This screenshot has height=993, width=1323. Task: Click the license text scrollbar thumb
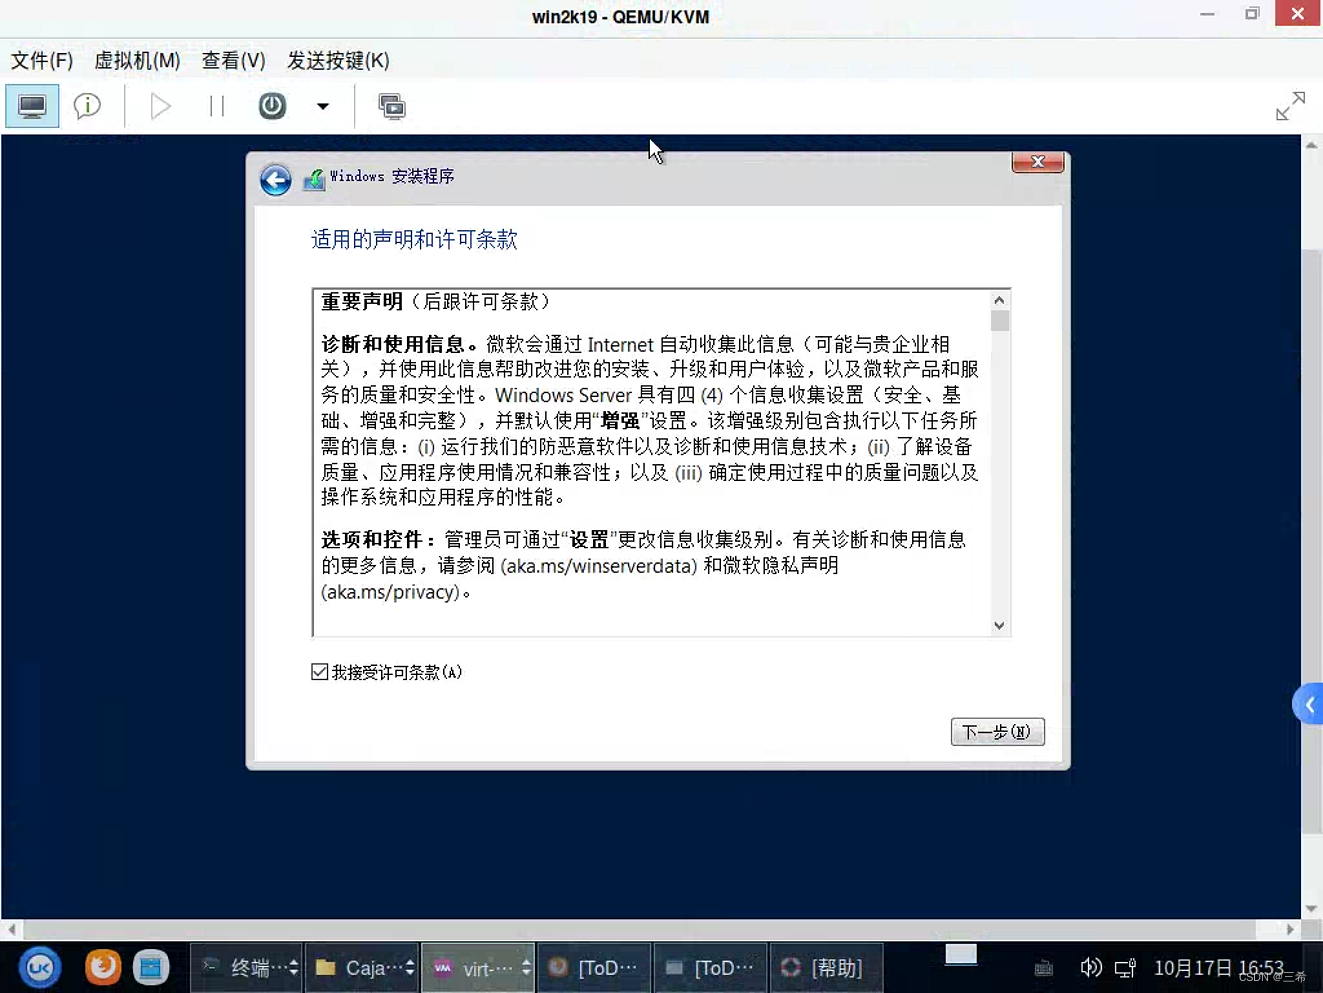click(x=999, y=321)
